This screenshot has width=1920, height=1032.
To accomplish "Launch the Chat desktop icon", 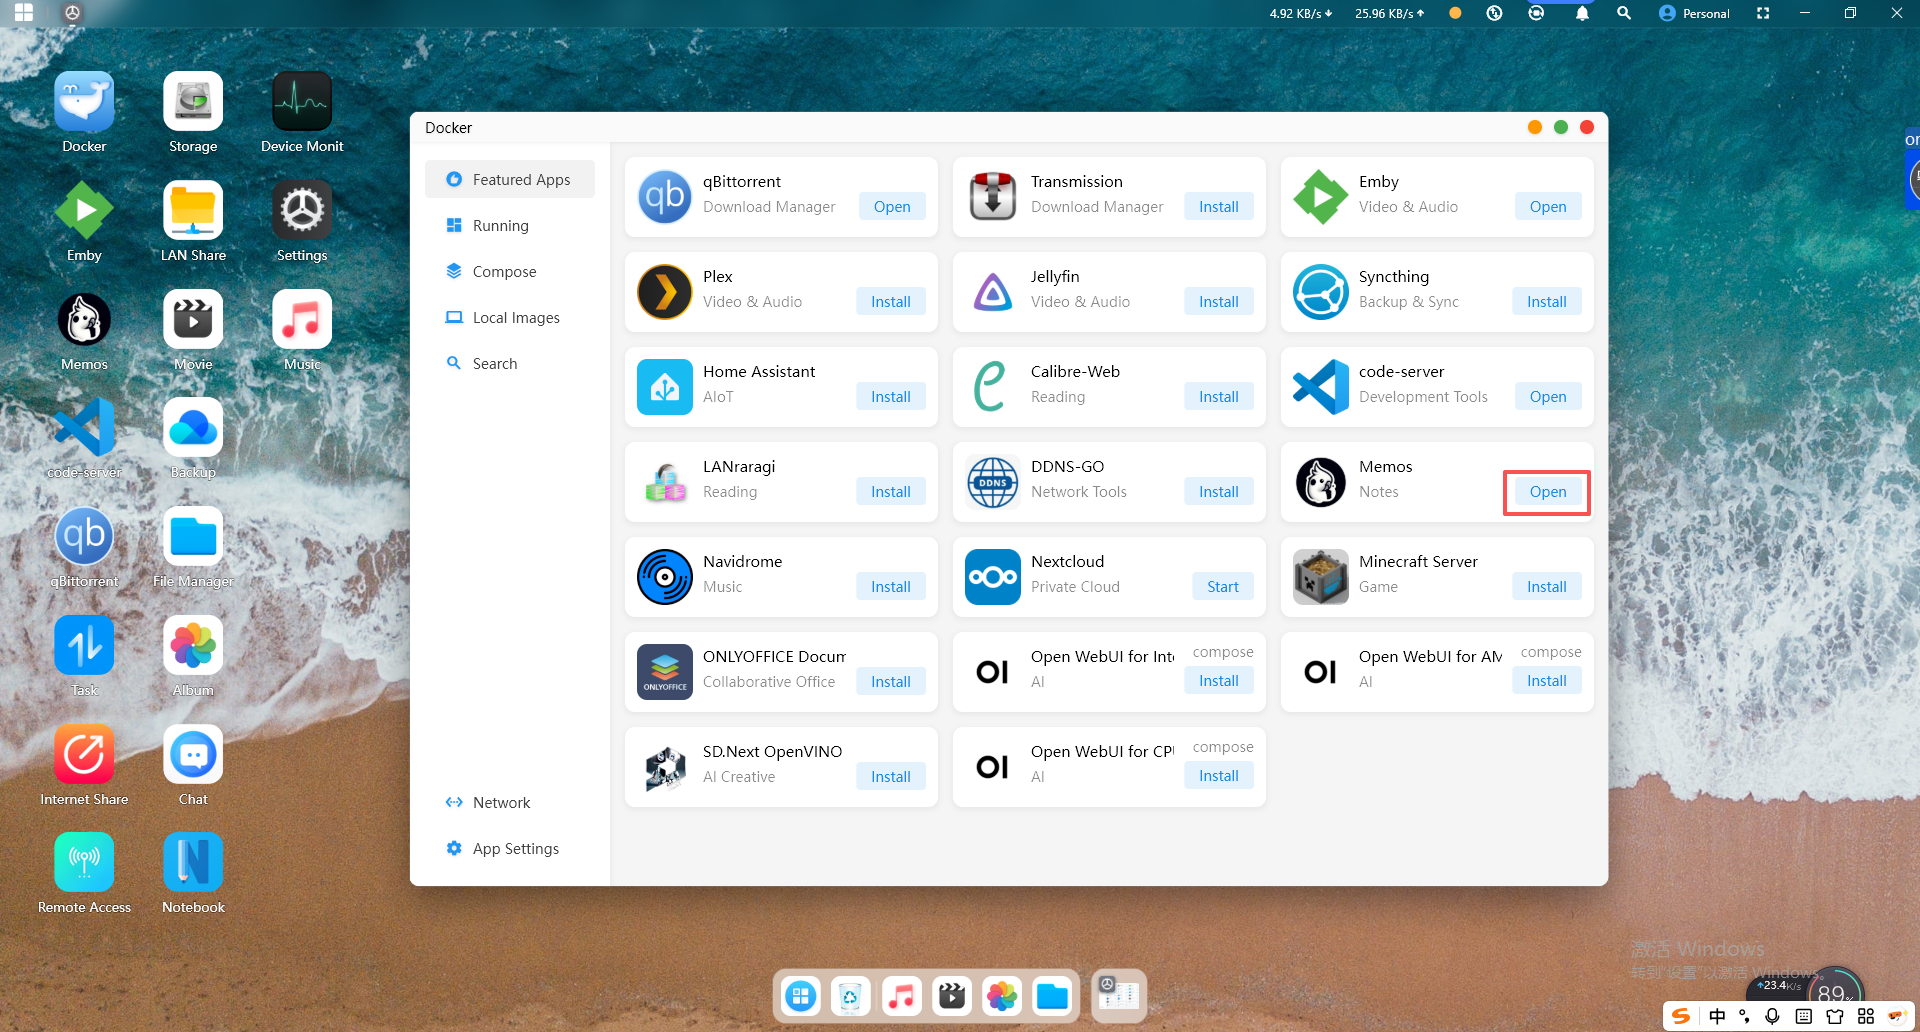I will [193, 755].
